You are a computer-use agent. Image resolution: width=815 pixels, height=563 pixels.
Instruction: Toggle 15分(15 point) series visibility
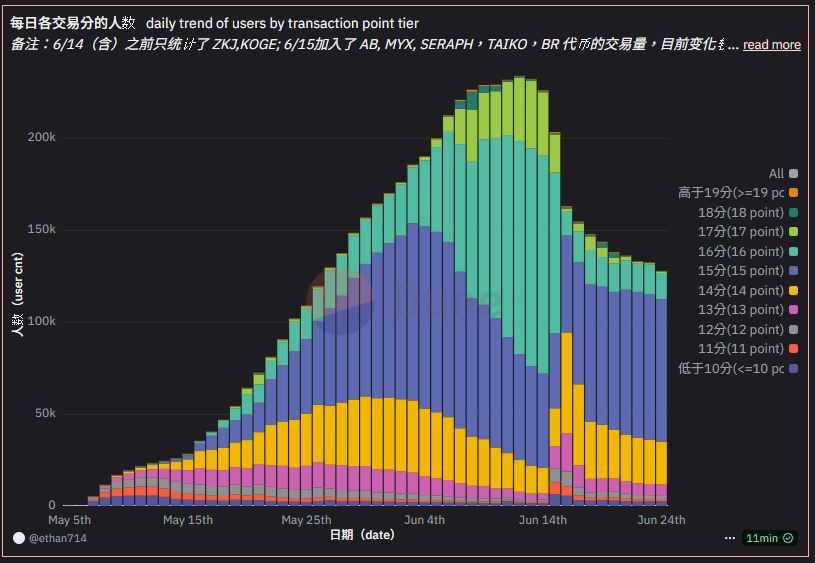tap(740, 271)
